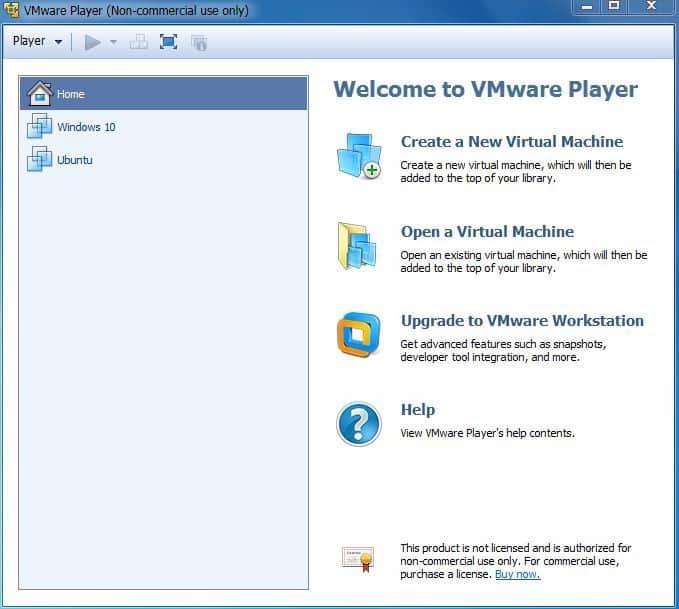Select Home in the library list
Screen dimensions: 679x609
coord(164,94)
